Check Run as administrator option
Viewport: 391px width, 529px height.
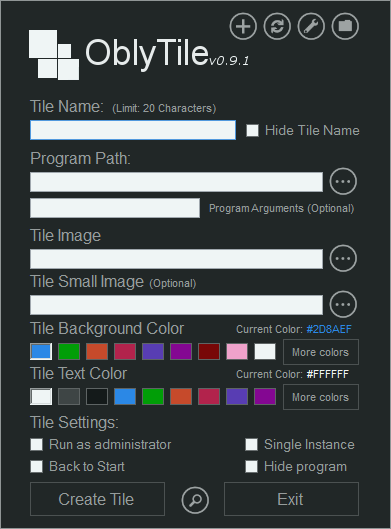(x=36, y=444)
